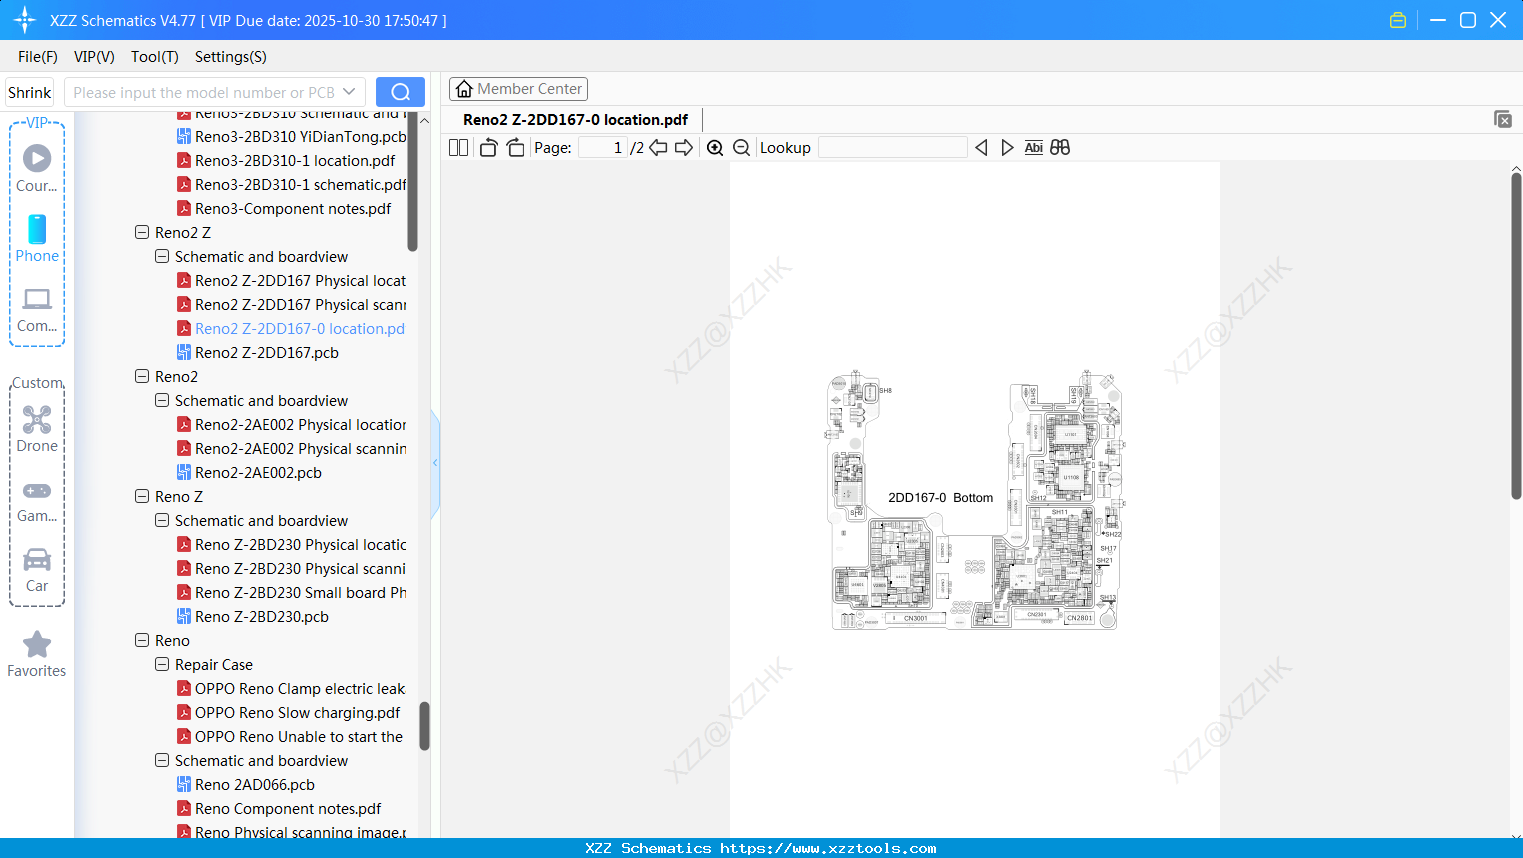Image resolution: width=1523 pixels, height=858 pixels.
Task: Open Reno2 Z-2DD167 Physical location file
Action: (300, 280)
